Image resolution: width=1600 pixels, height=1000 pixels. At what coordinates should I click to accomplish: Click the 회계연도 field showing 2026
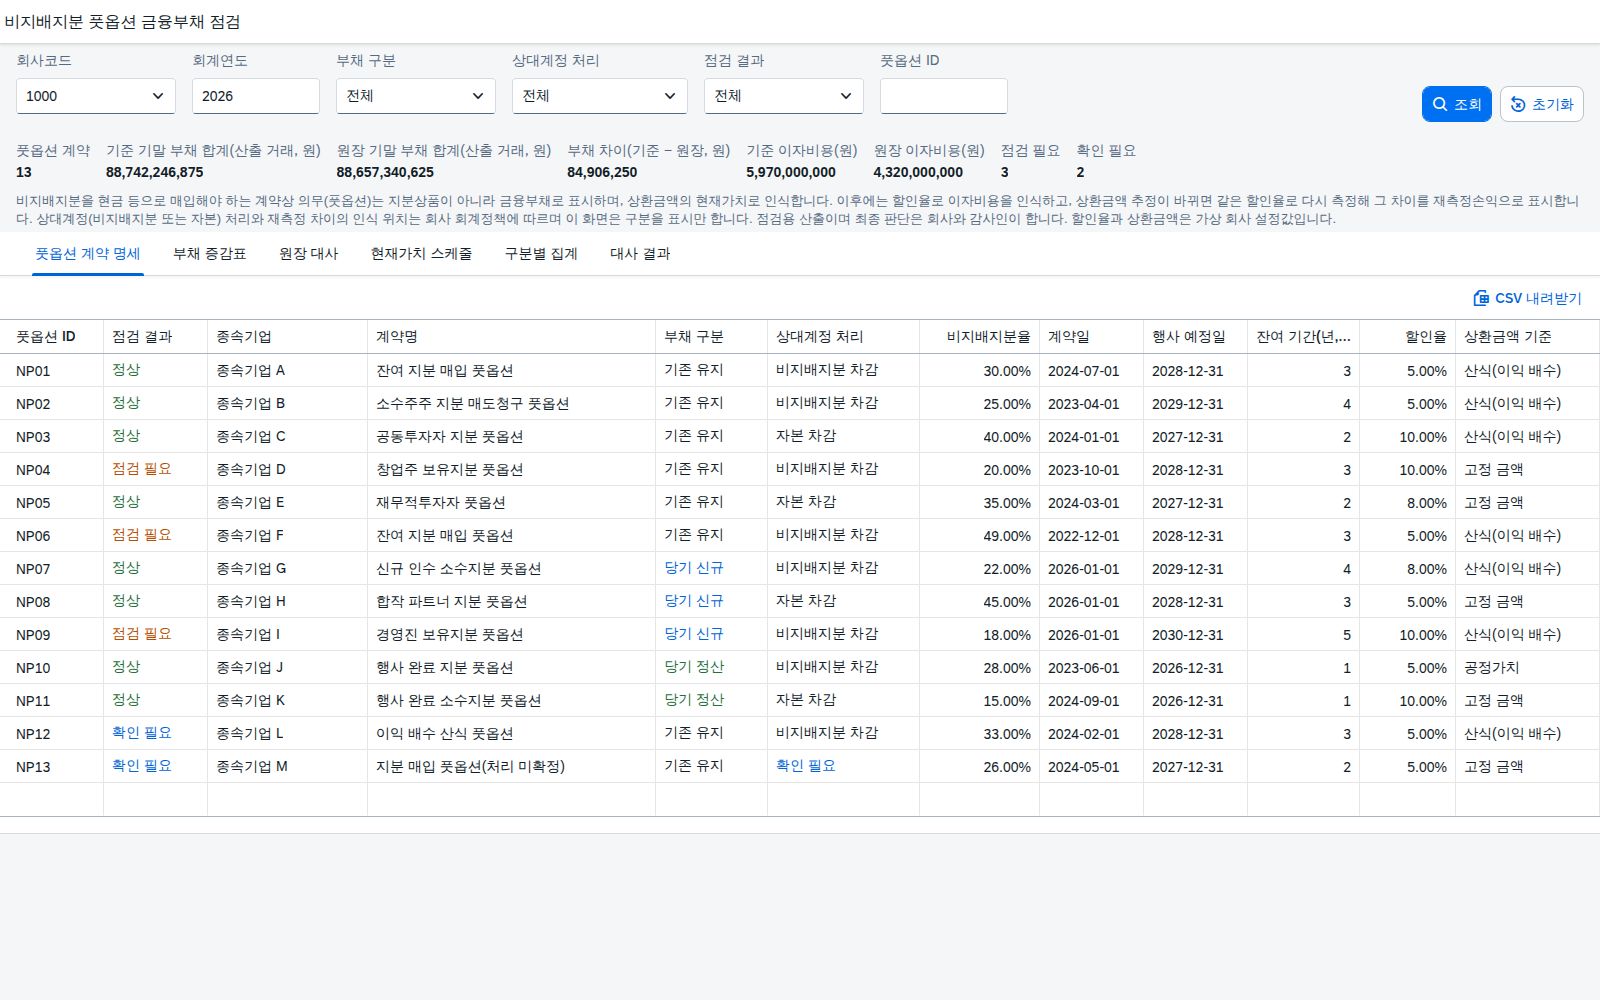(256, 96)
